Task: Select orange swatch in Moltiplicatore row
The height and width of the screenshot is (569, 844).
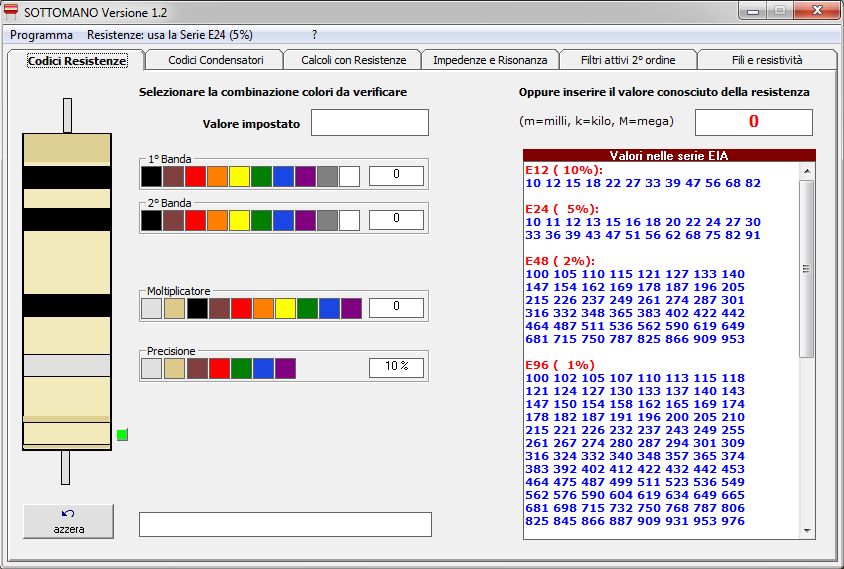Action: tap(263, 308)
